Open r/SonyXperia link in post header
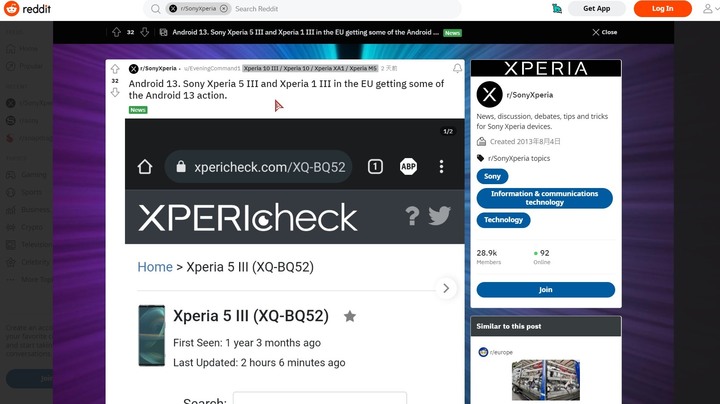This screenshot has width=720, height=404. pos(158,68)
